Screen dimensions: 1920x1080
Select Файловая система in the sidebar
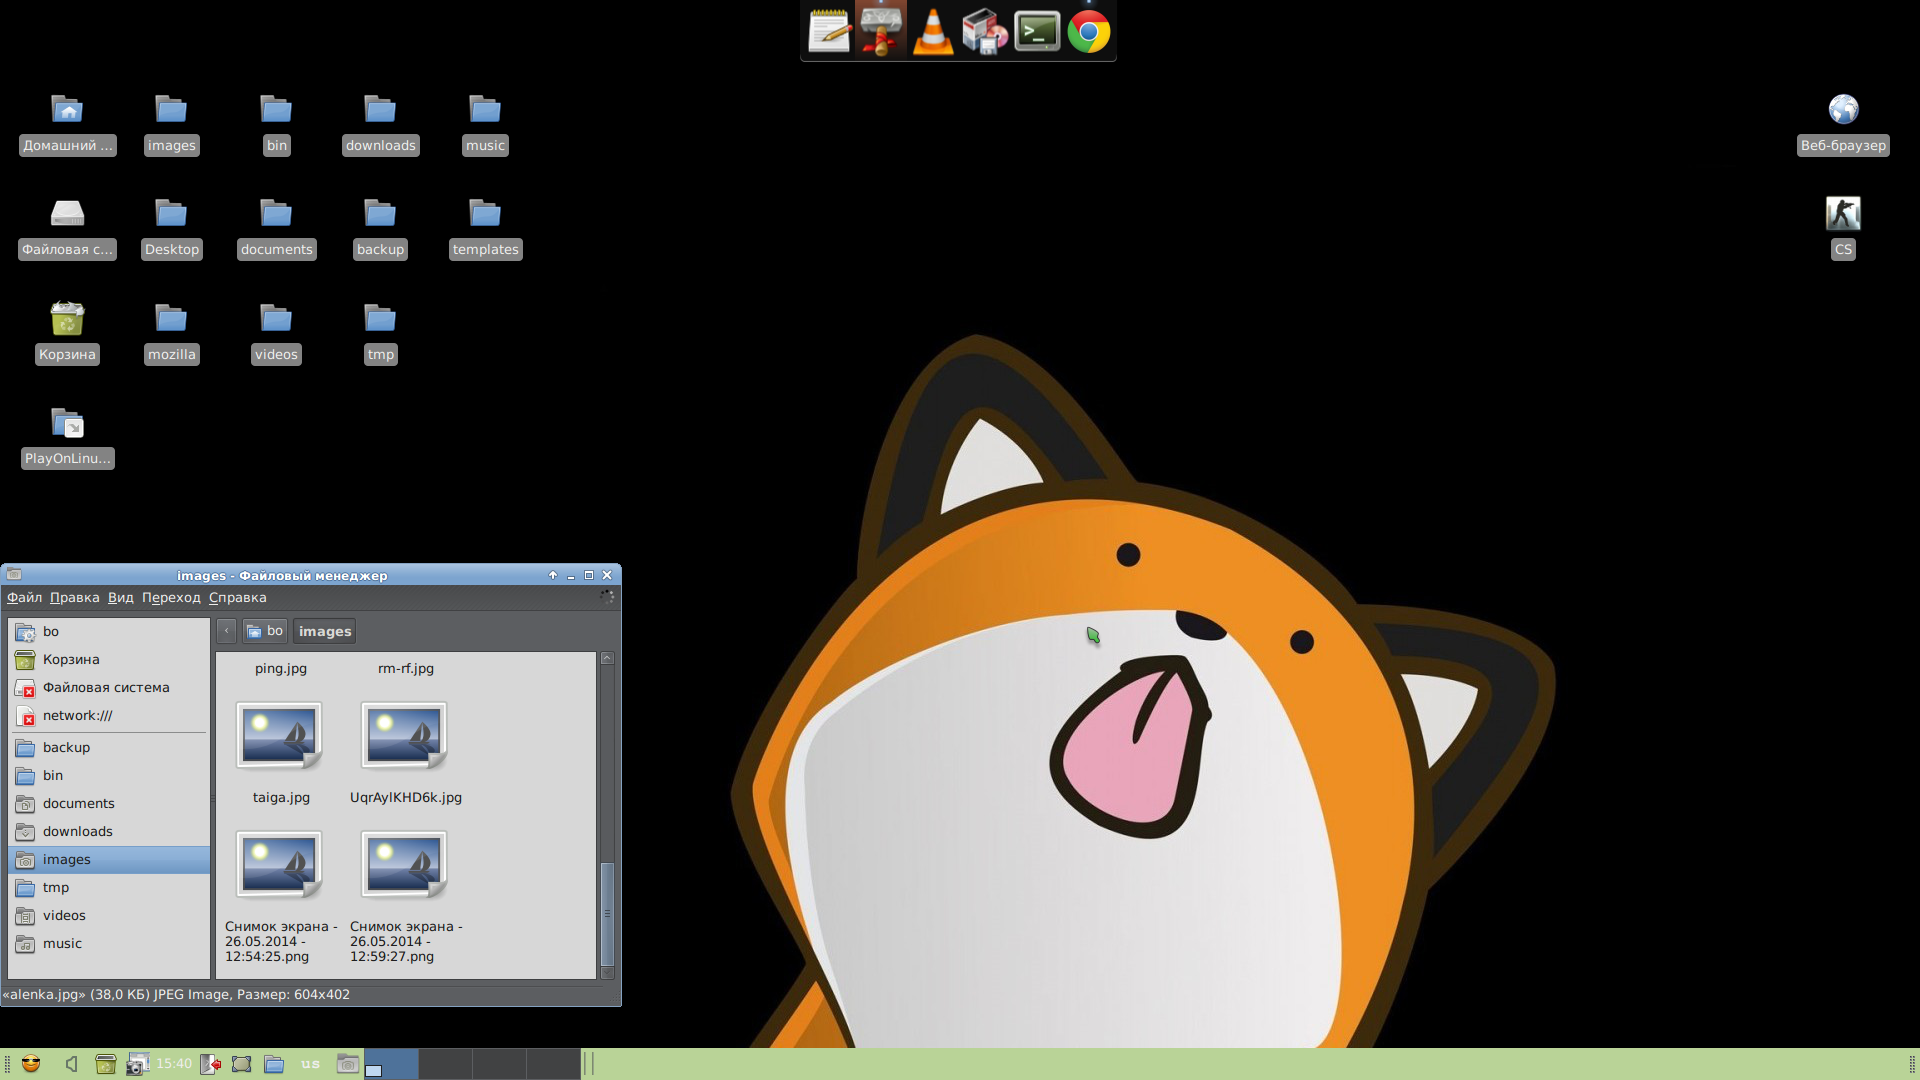pyautogui.click(x=109, y=687)
